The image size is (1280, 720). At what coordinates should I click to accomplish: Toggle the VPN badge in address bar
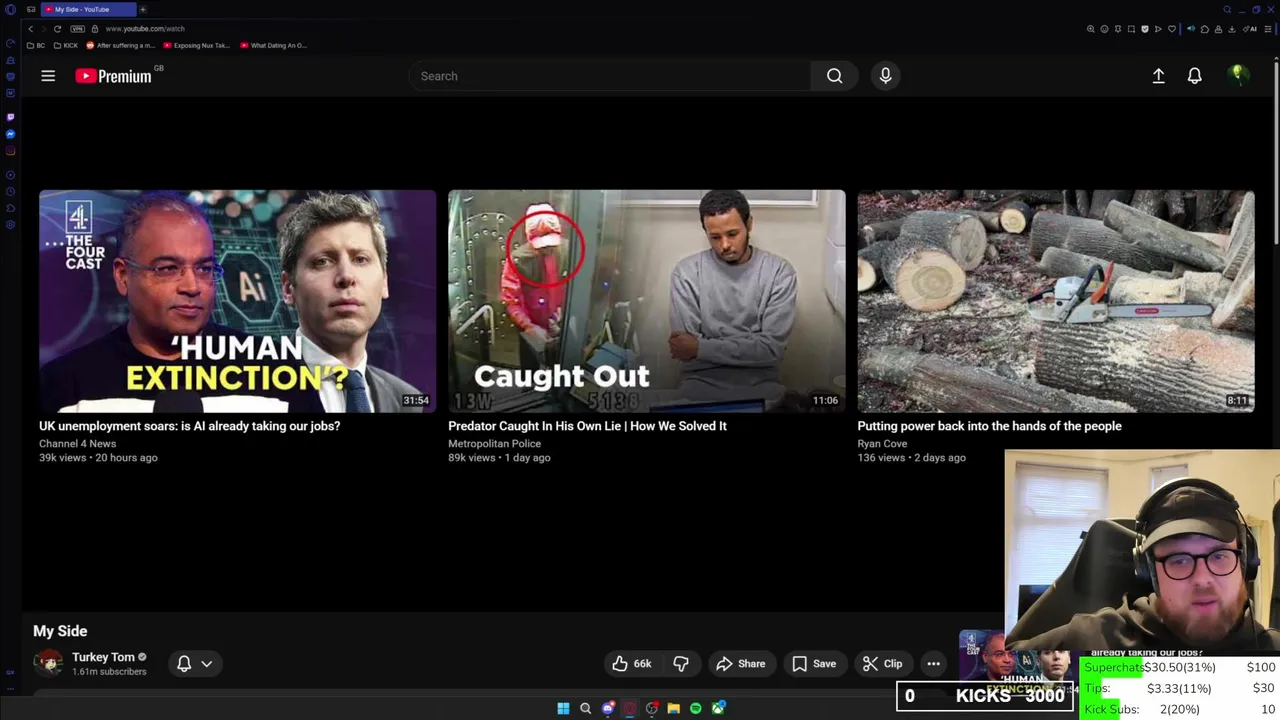coord(78,29)
